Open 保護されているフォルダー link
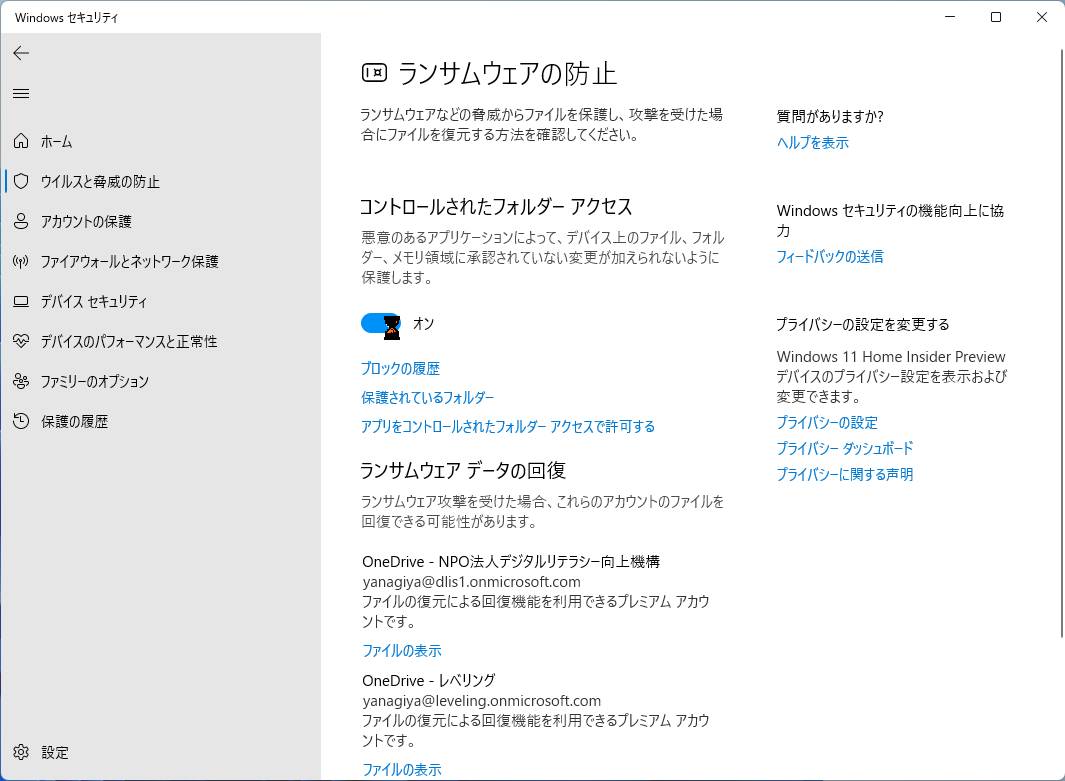Image resolution: width=1065 pixels, height=781 pixels. point(427,397)
